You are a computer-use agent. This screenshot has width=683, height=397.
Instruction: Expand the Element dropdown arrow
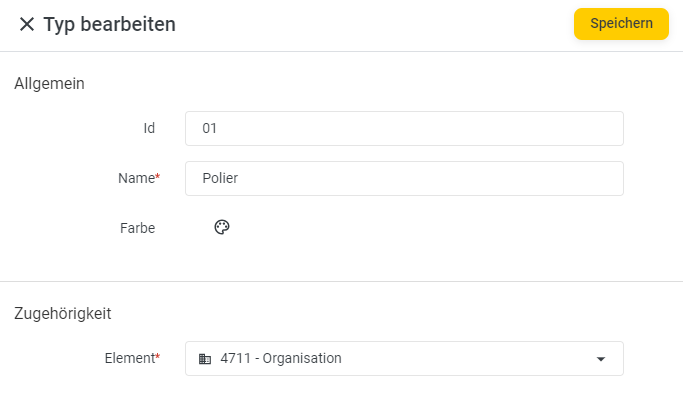(x=601, y=359)
